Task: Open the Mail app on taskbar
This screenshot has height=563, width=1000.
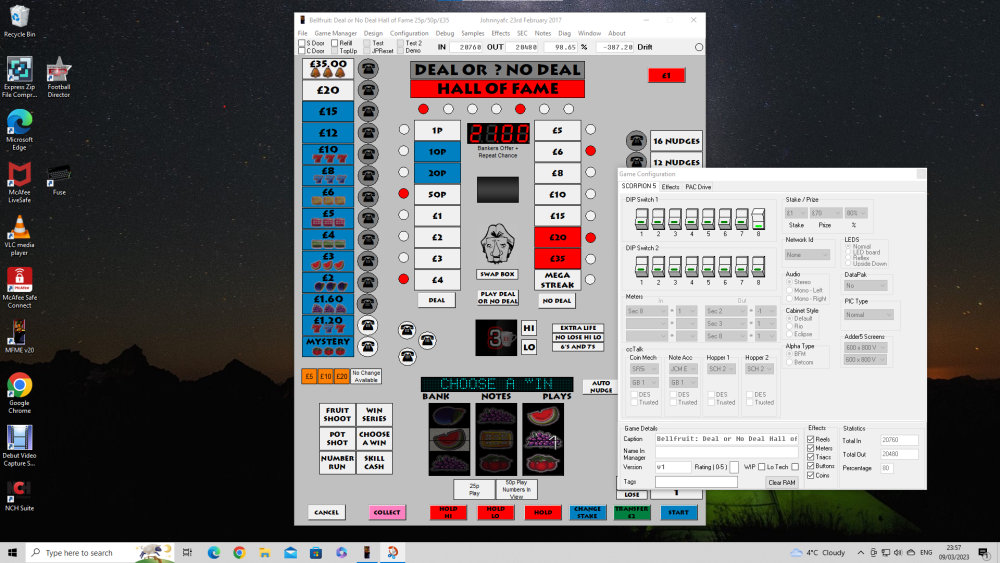Action: point(290,553)
